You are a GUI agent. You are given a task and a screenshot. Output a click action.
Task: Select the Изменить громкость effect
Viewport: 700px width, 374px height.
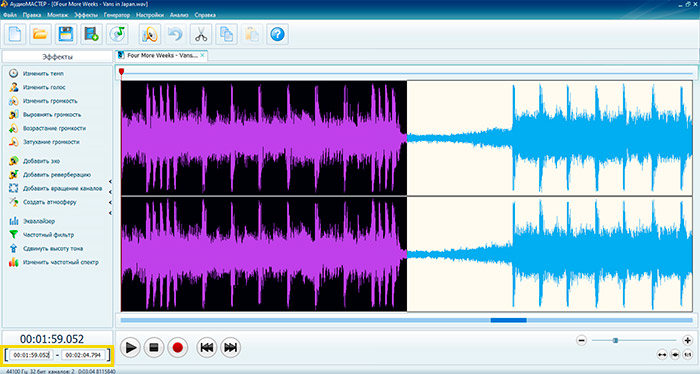[x=43, y=101]
